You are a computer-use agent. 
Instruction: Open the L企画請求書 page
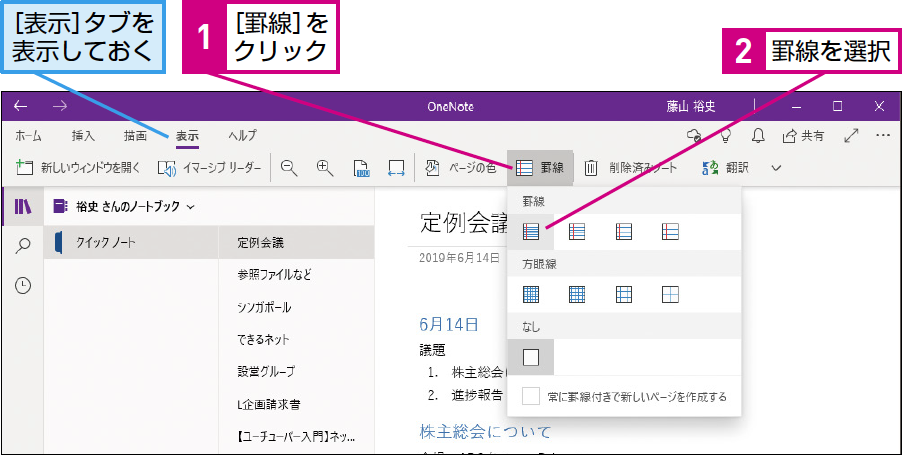(296, 404)
